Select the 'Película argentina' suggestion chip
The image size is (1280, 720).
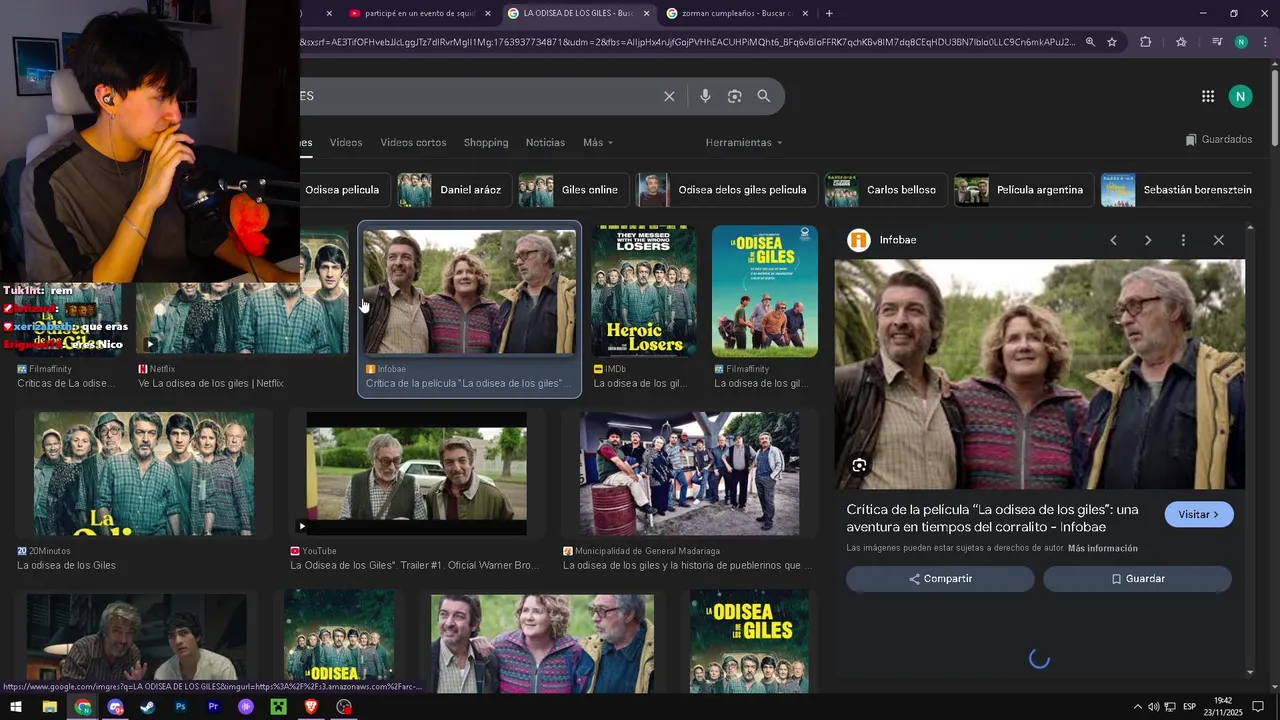pos(1024,190)
